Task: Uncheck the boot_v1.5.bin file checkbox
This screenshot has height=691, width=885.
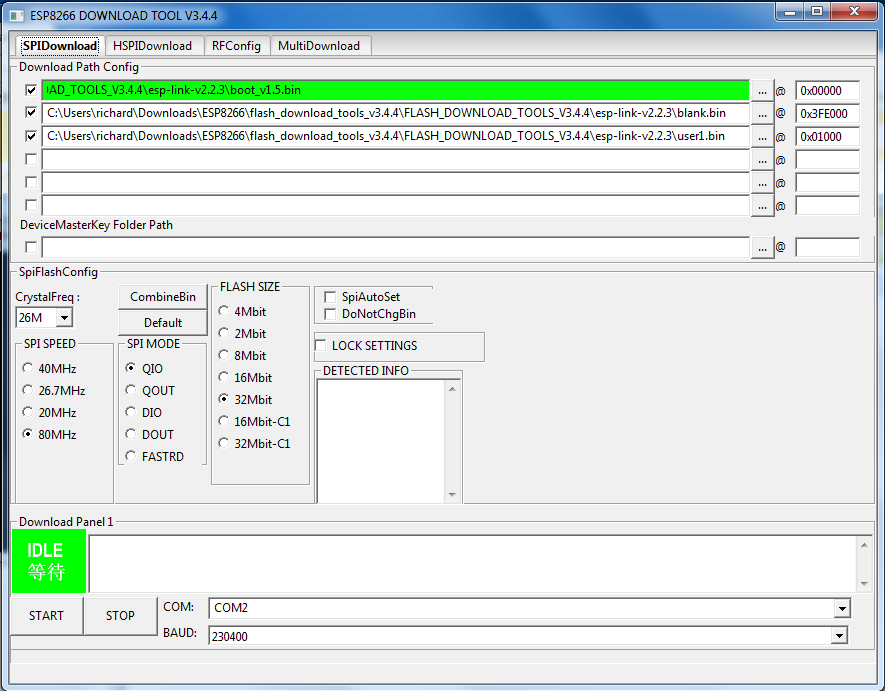Action: tap(31, 90)
